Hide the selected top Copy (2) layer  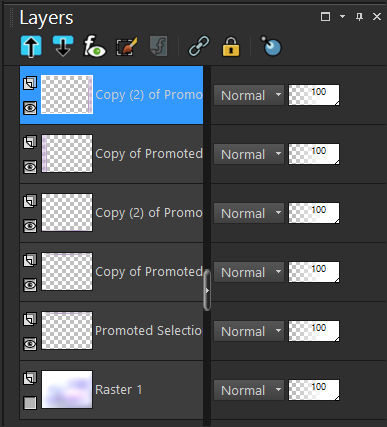coord(30,108)
